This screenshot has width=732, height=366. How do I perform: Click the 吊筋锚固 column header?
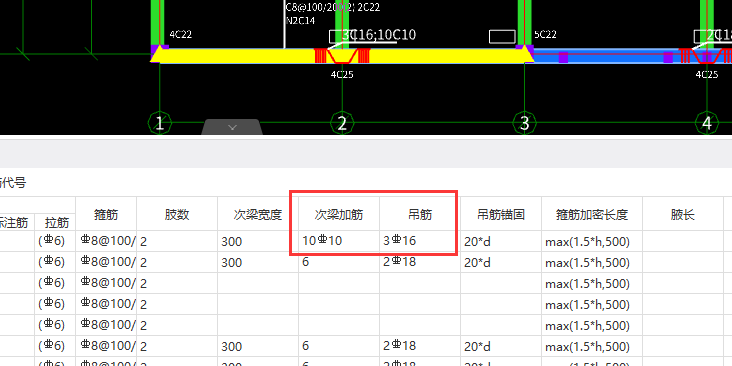(x=501, y=214)
